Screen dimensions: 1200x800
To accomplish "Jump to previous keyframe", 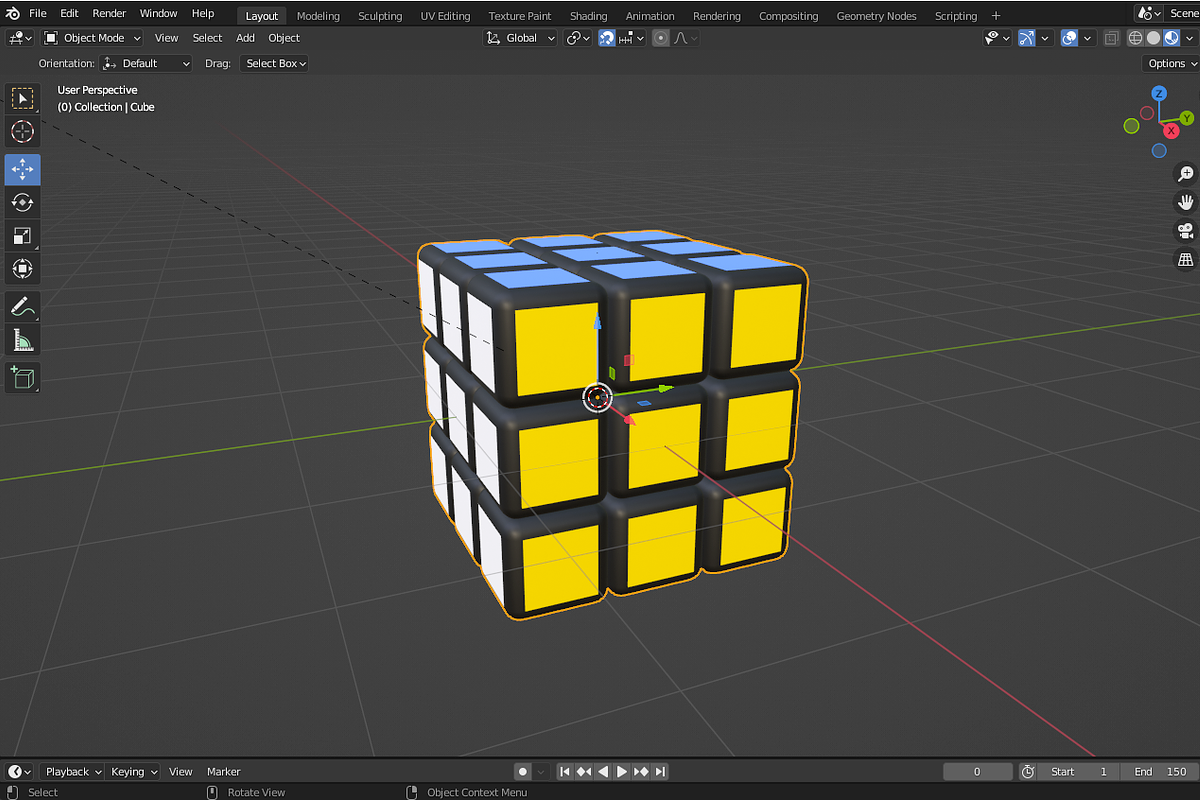I will click(584, 772).
